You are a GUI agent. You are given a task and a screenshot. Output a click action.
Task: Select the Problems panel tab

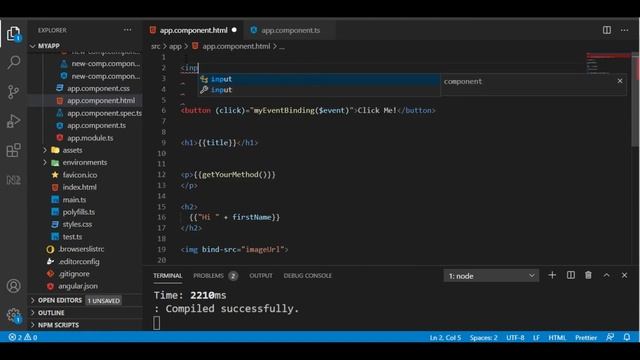(x=209, y=276)
